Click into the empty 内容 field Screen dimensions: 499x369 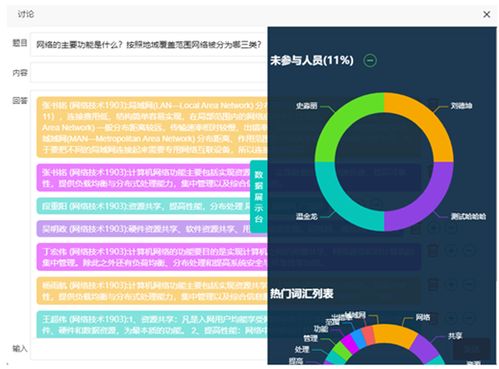[x=149, y=72]
